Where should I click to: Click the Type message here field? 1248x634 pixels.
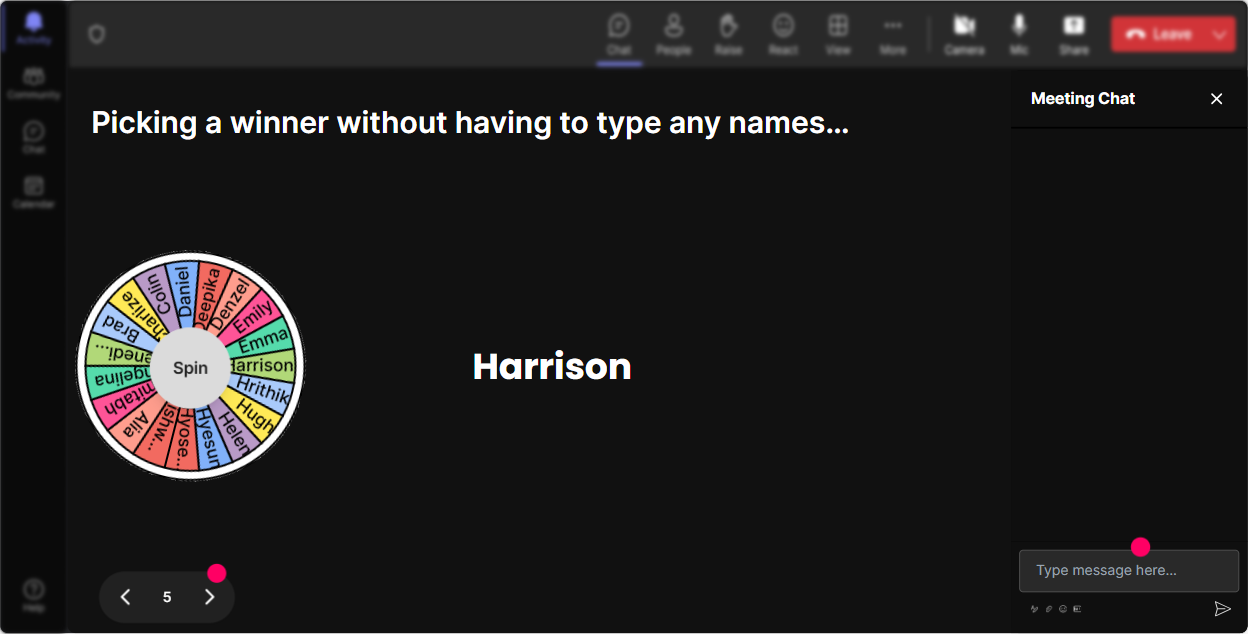pos(1129,570)
